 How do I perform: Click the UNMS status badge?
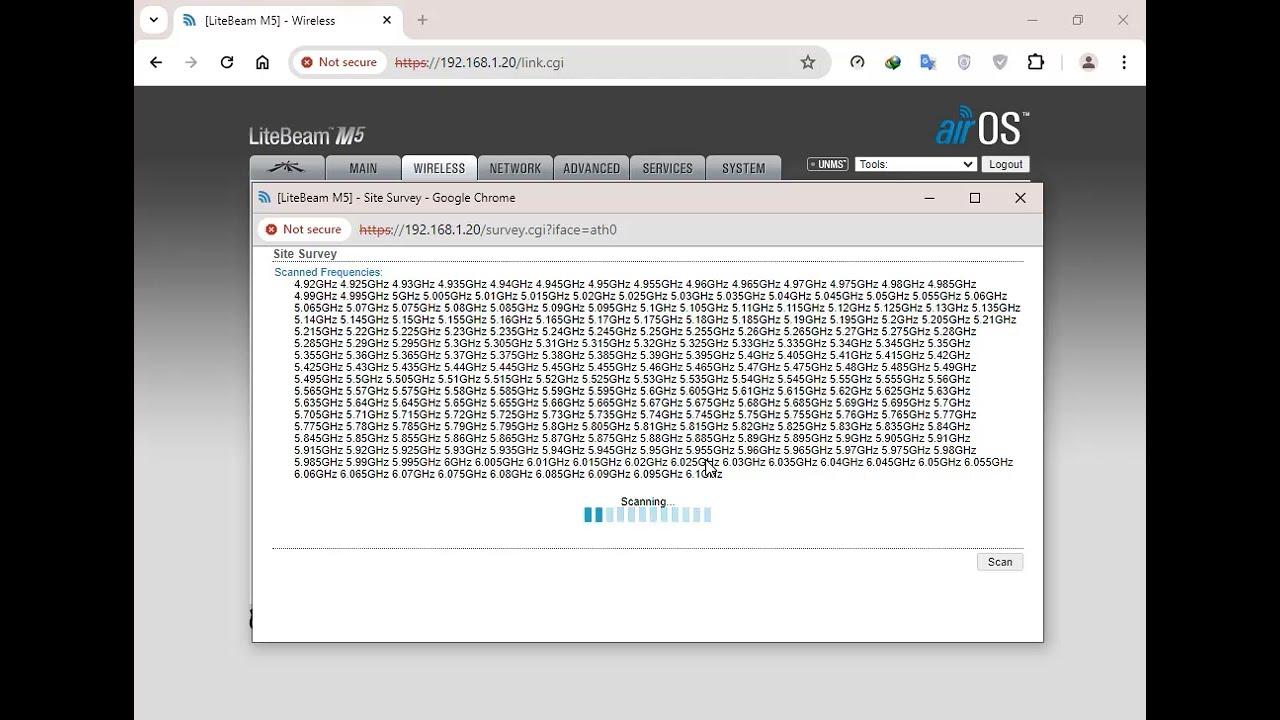click(x=827, y=164)
